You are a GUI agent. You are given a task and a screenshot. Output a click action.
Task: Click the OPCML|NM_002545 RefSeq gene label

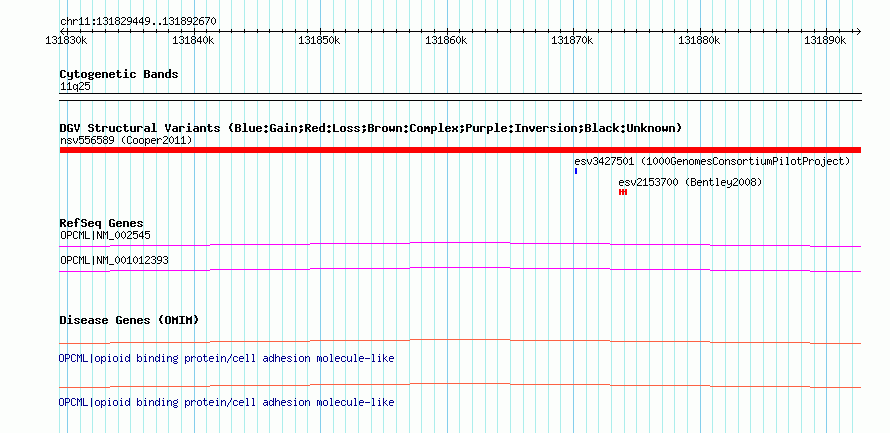click(105, 236)
